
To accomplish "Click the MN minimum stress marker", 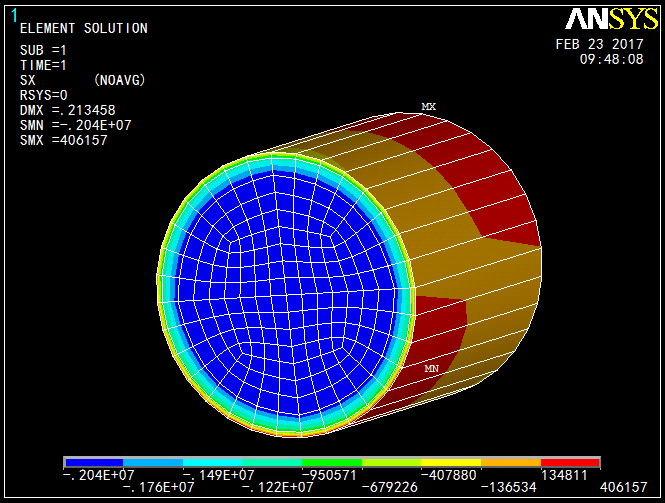I will [x=432, y=369].
